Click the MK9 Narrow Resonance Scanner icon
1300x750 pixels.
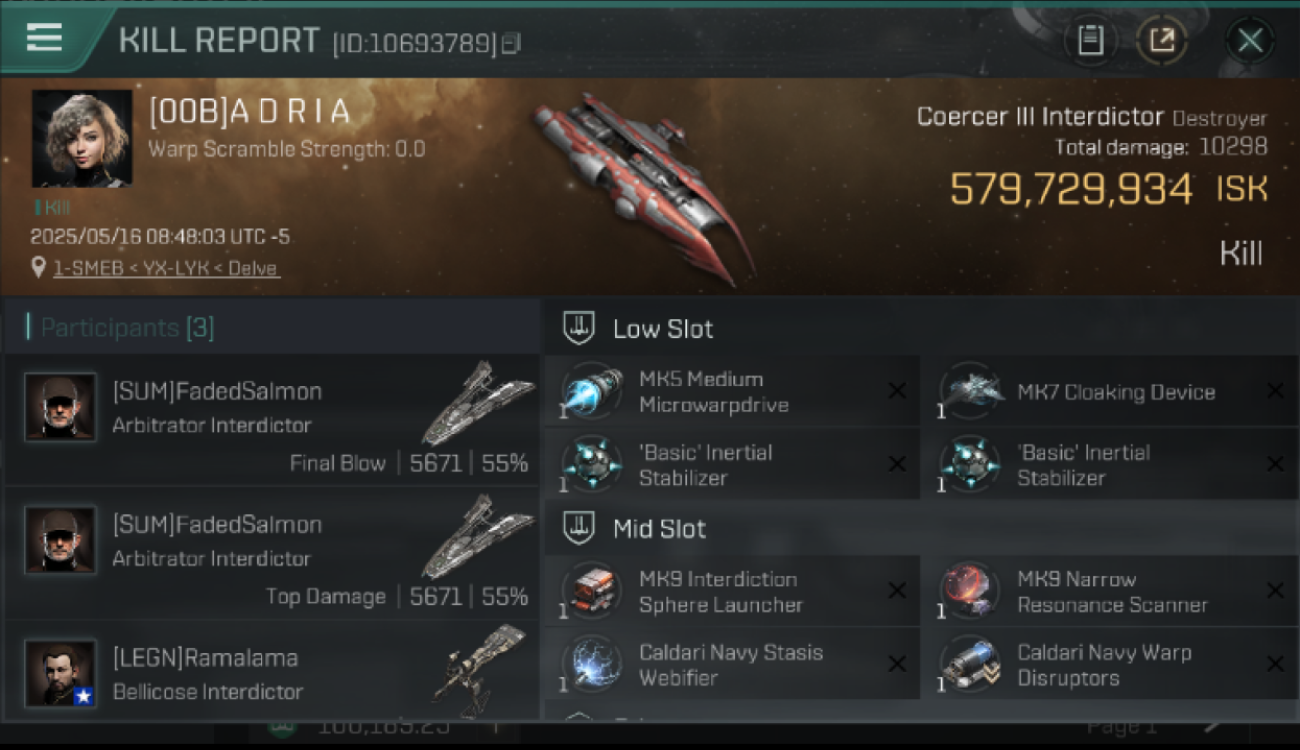click(x=970, y=591)
